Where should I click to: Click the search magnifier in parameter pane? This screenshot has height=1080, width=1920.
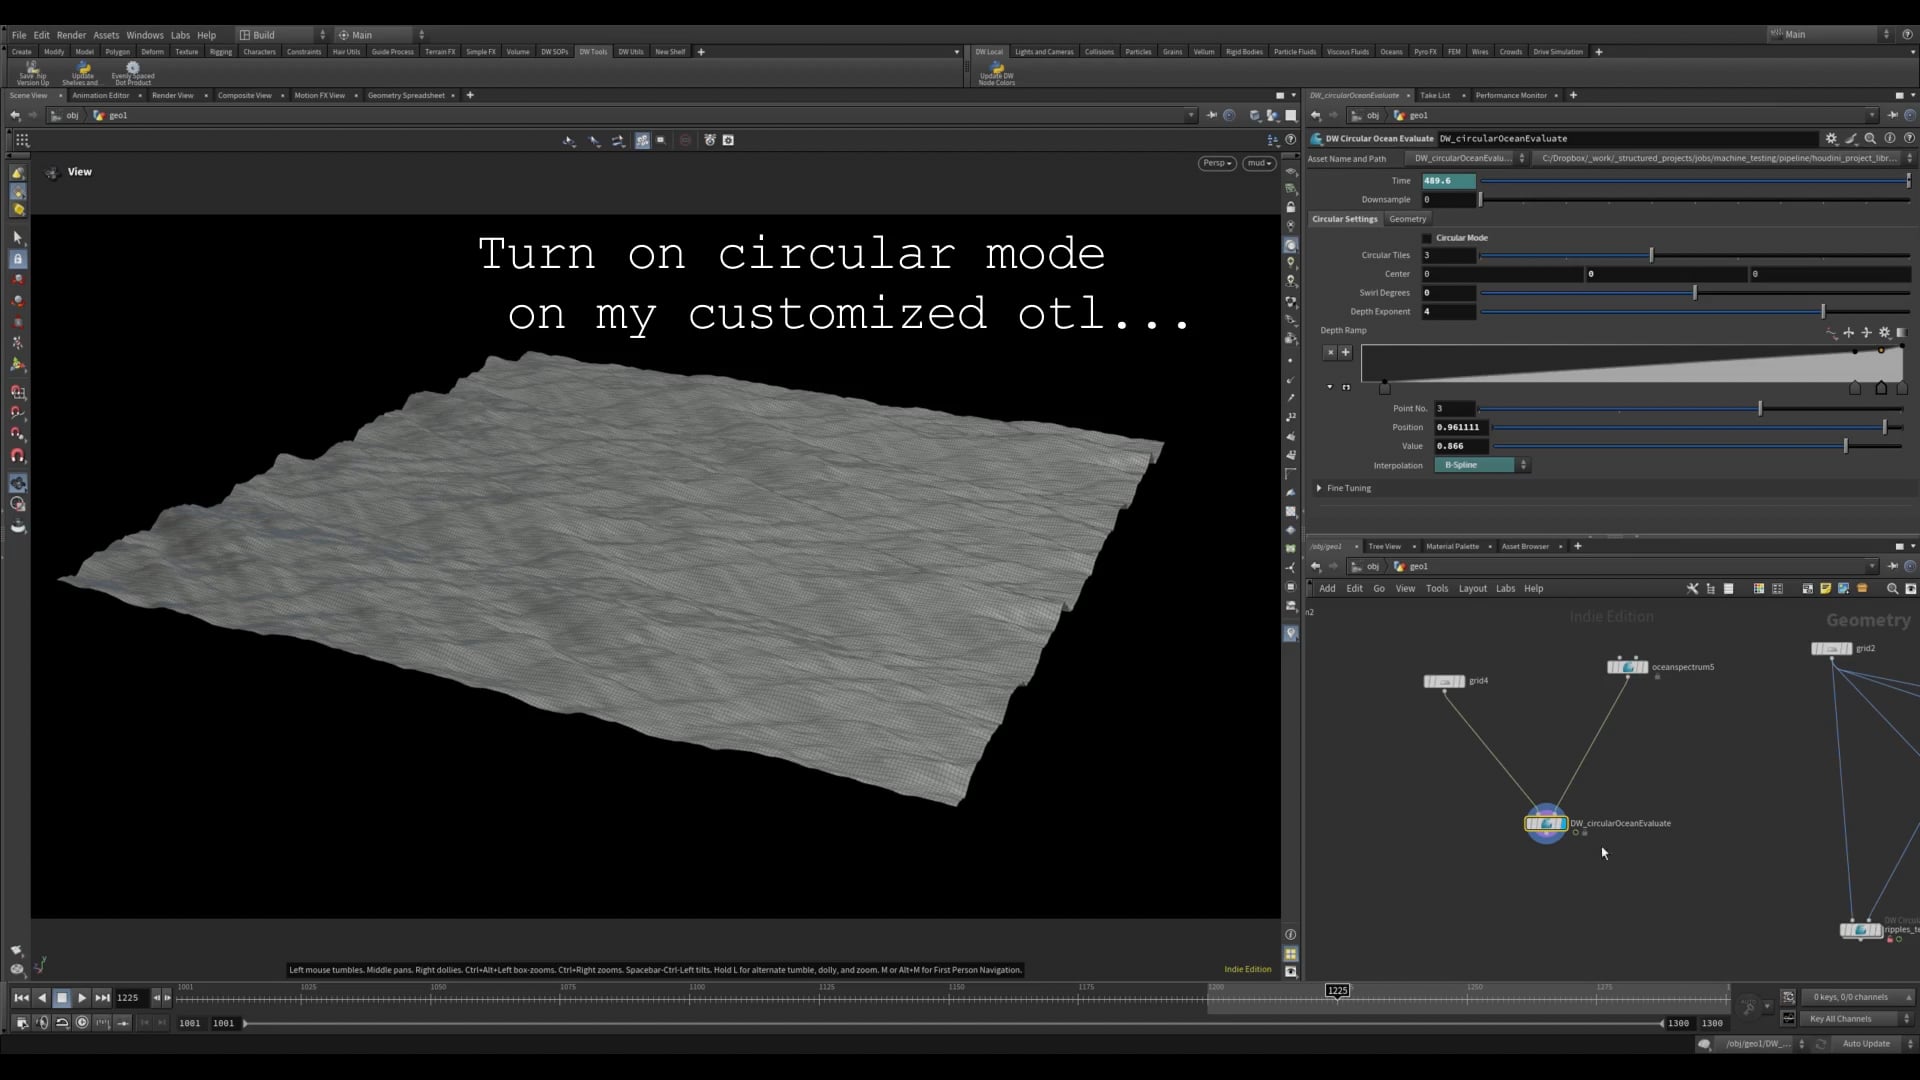coord(1870,139)
